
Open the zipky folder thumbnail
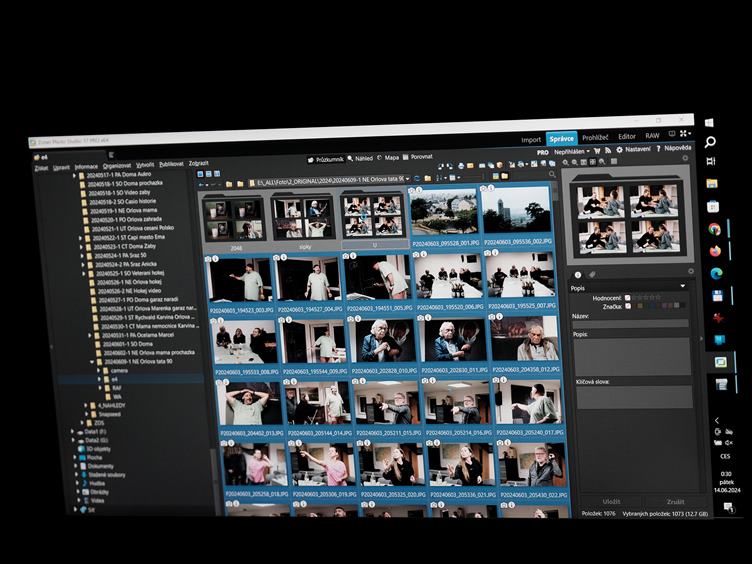click(x=304, y=222)
